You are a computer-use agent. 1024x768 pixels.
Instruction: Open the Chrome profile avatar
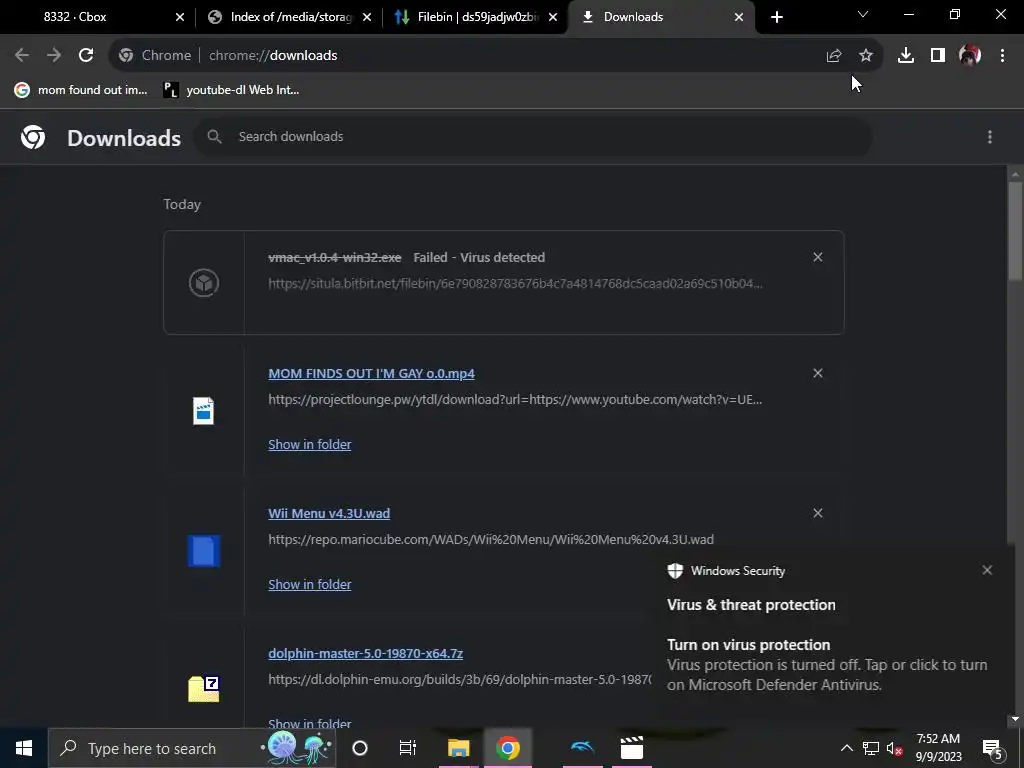click(970, 56)
